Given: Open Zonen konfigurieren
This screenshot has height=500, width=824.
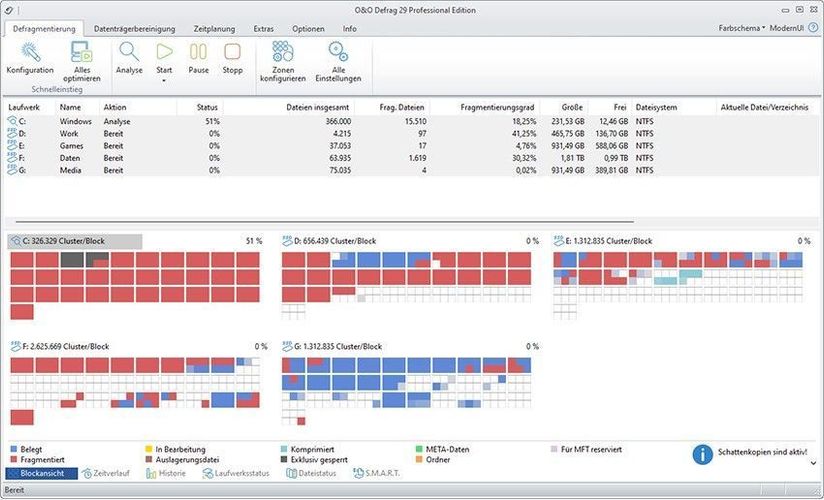Looking at the screenshot, I should tap(282, 52).
